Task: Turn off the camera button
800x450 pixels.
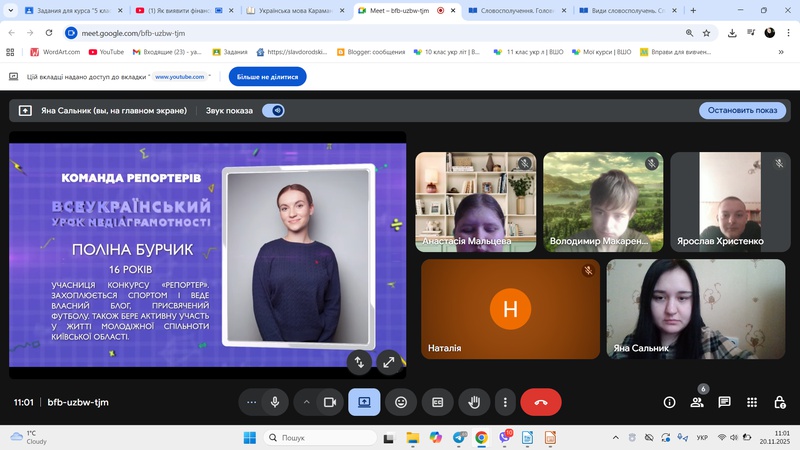Action: coord(329,402)
